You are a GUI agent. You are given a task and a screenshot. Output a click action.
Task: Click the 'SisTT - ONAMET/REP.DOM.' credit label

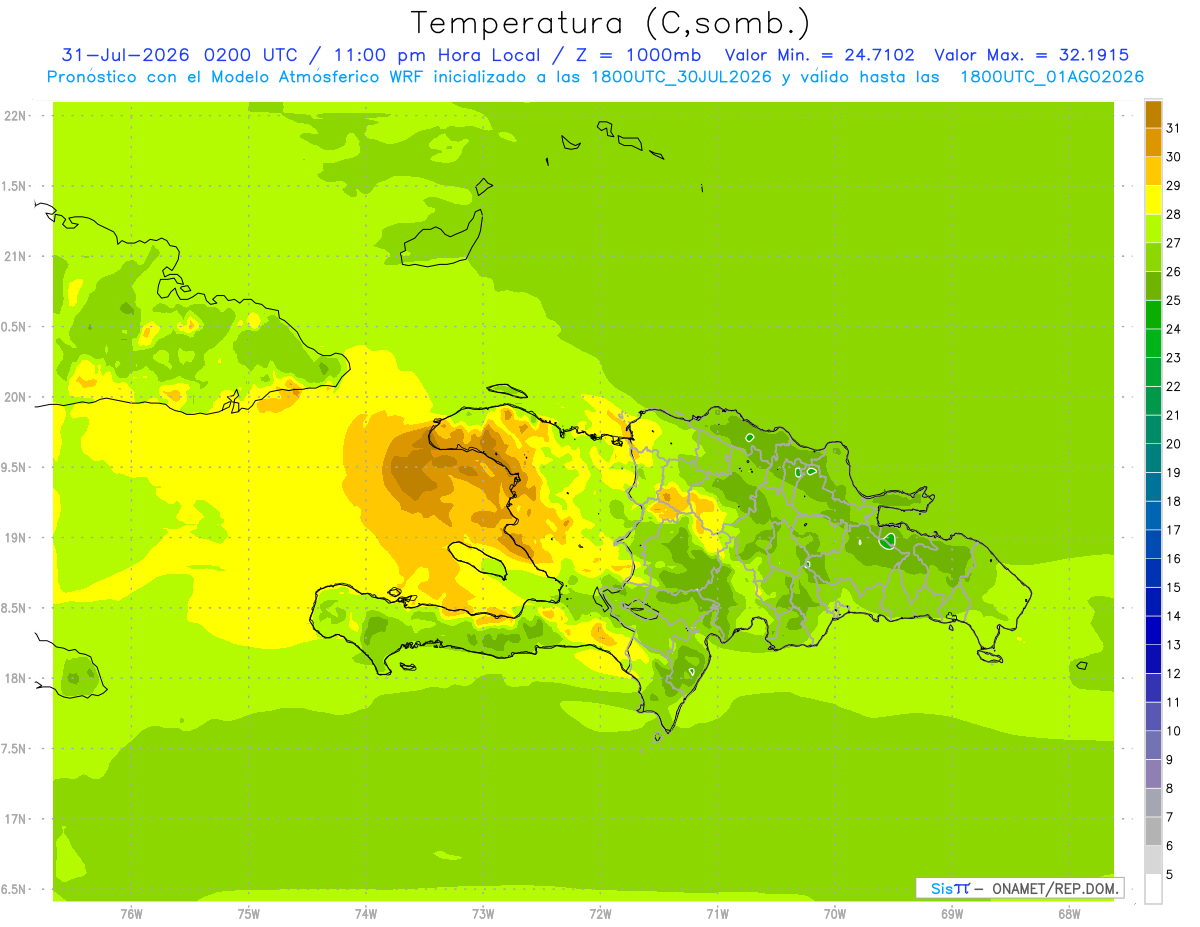tap(1019, 888)
